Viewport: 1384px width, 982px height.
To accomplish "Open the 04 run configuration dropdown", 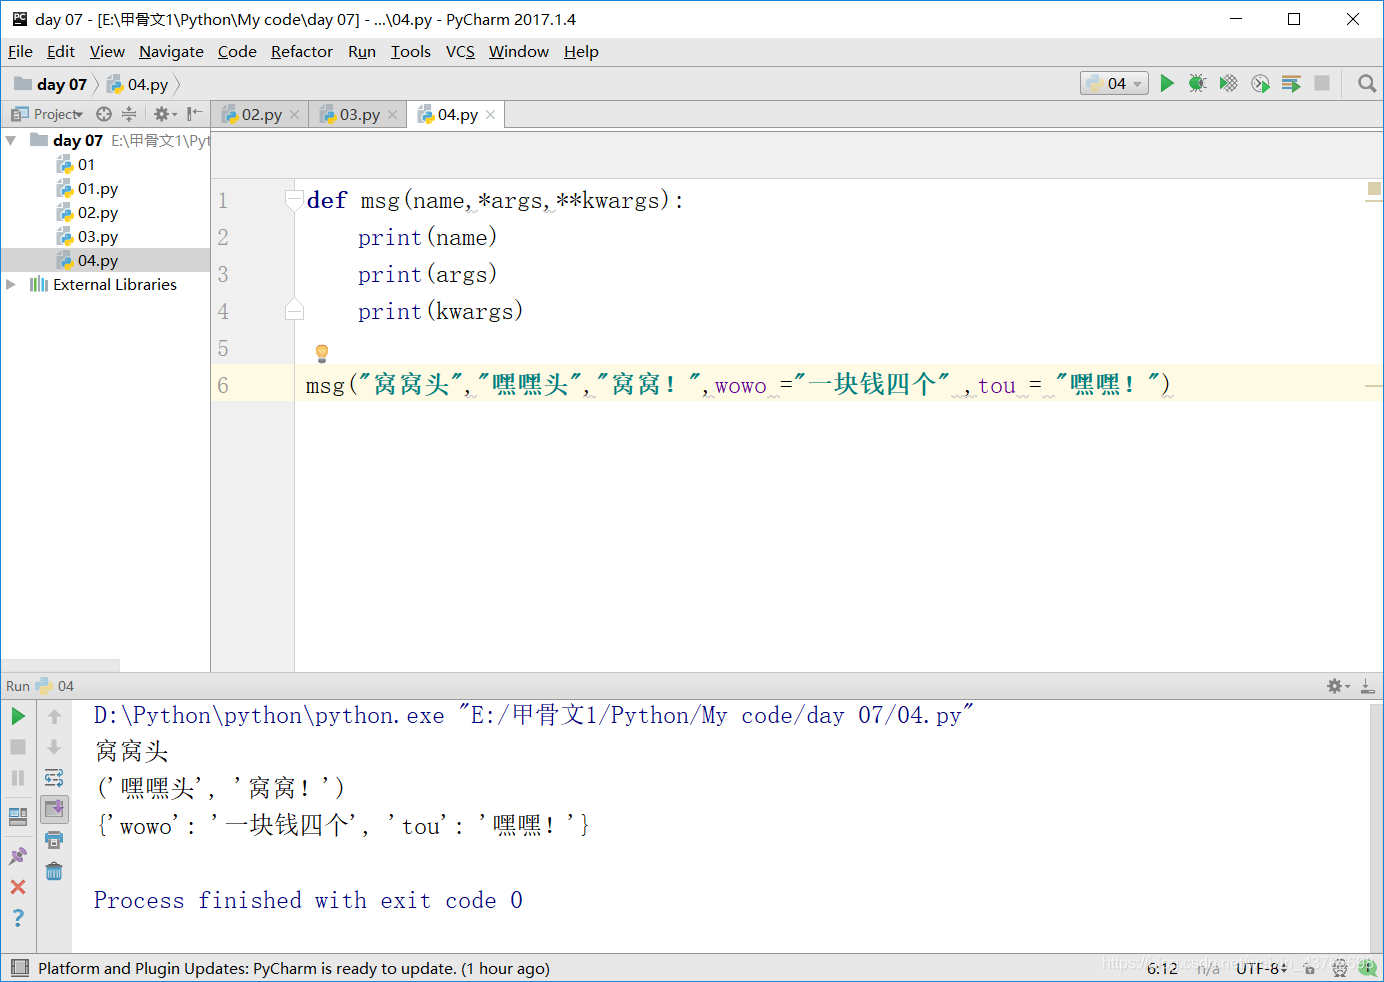I will click(1114, 84).
